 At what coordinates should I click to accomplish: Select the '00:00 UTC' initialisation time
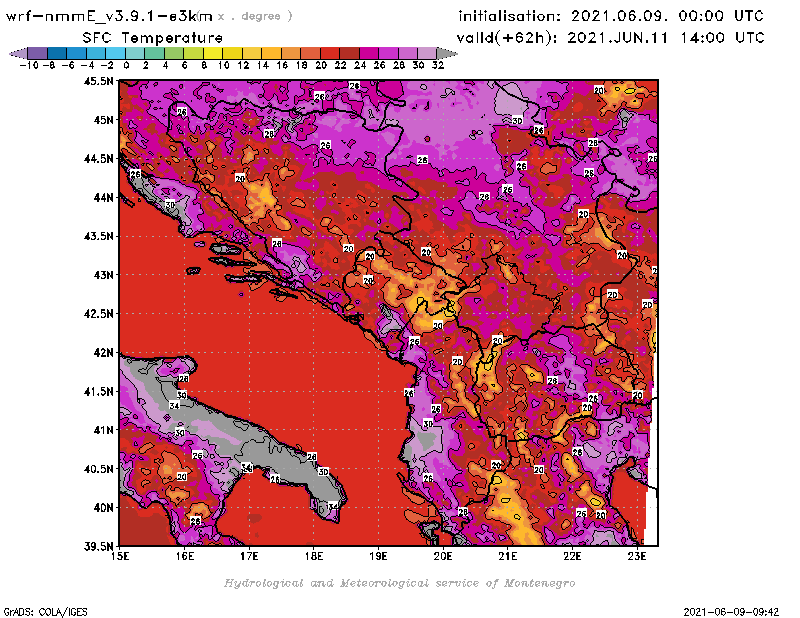tap(721, 16)
